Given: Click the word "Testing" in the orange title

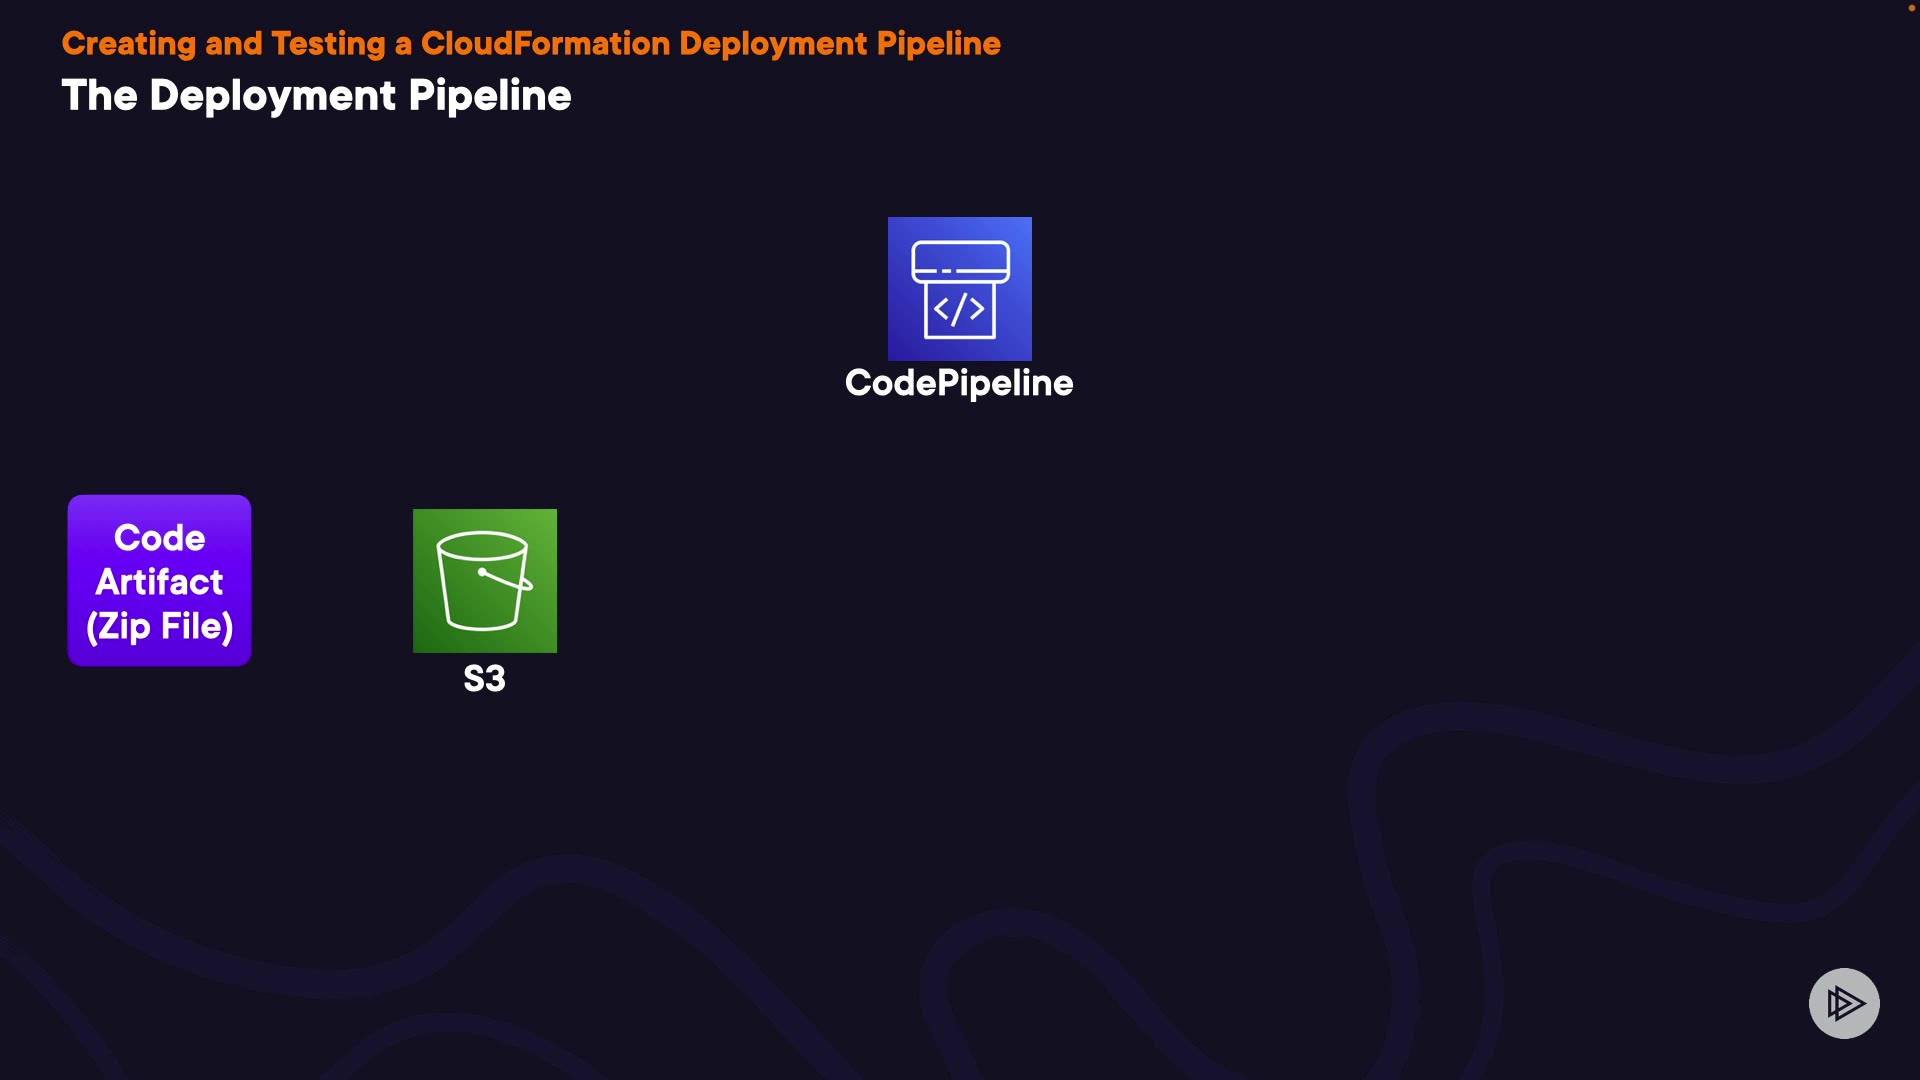Looking at the screenshot, I should (x=328, y=43).
